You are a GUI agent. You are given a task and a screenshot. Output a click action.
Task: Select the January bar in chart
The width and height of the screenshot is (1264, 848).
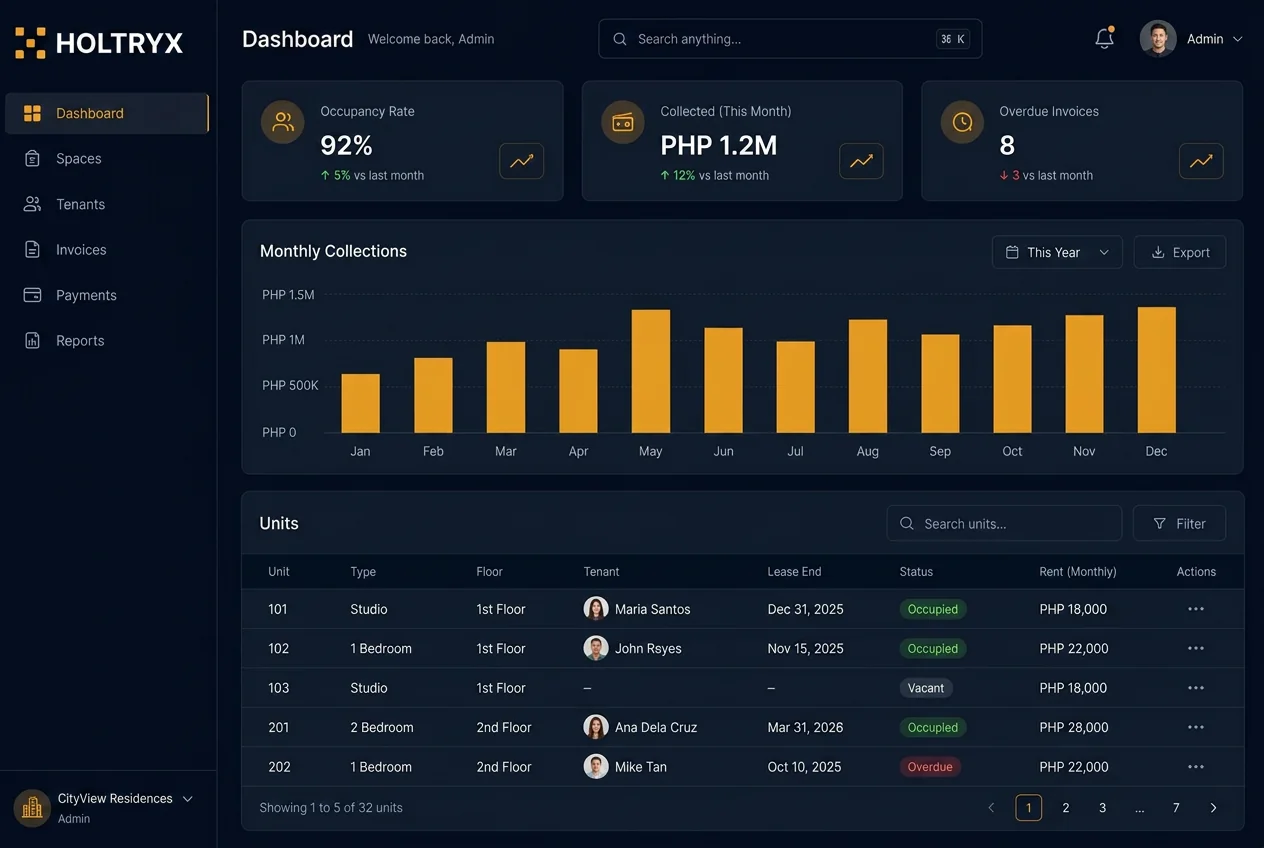coord(360,403)
